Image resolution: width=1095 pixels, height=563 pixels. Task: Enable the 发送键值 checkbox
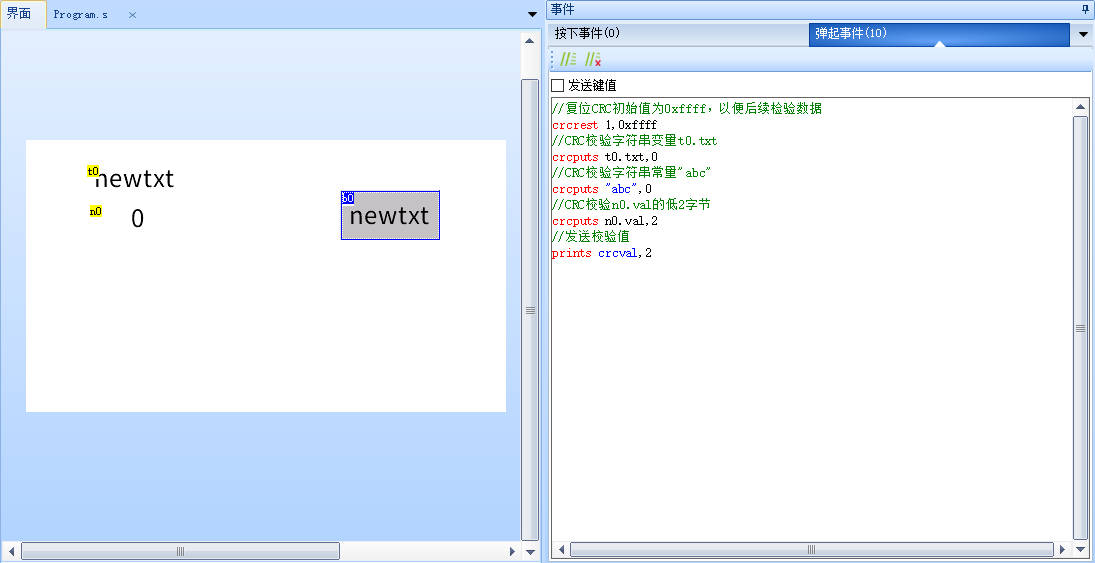(x=558, y=86)
